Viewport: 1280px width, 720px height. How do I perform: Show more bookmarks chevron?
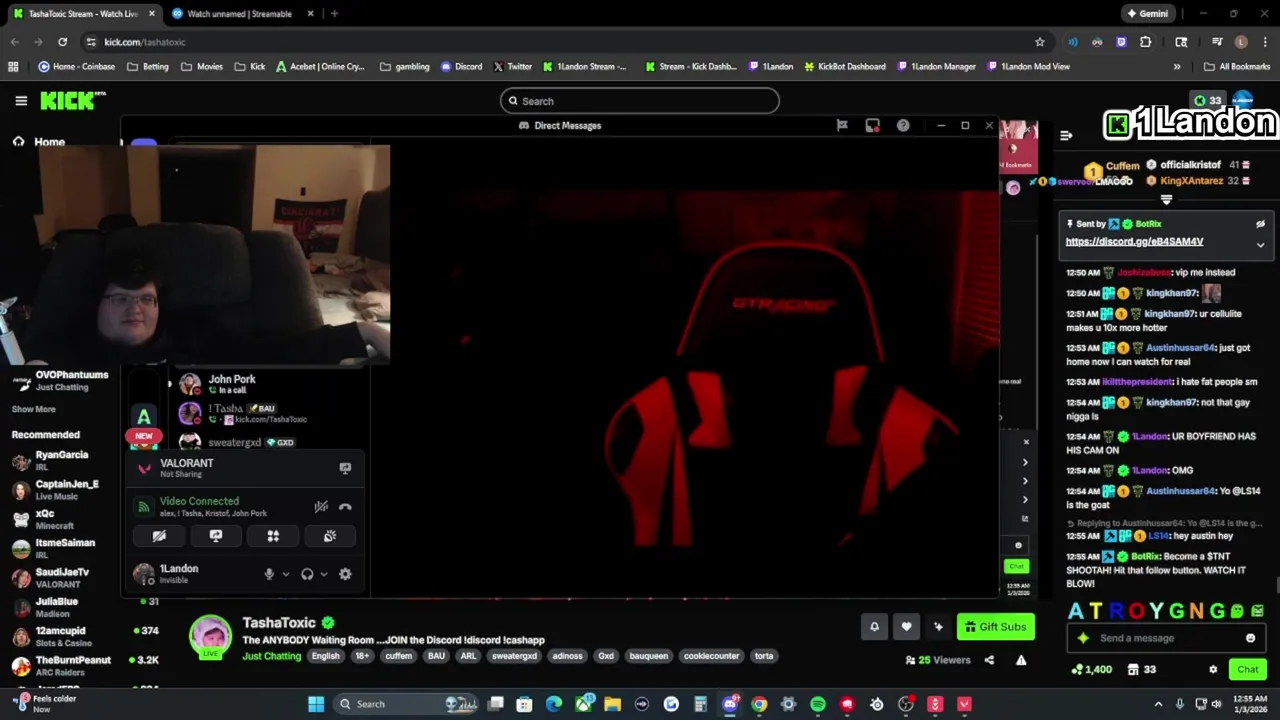(1176, 67)
